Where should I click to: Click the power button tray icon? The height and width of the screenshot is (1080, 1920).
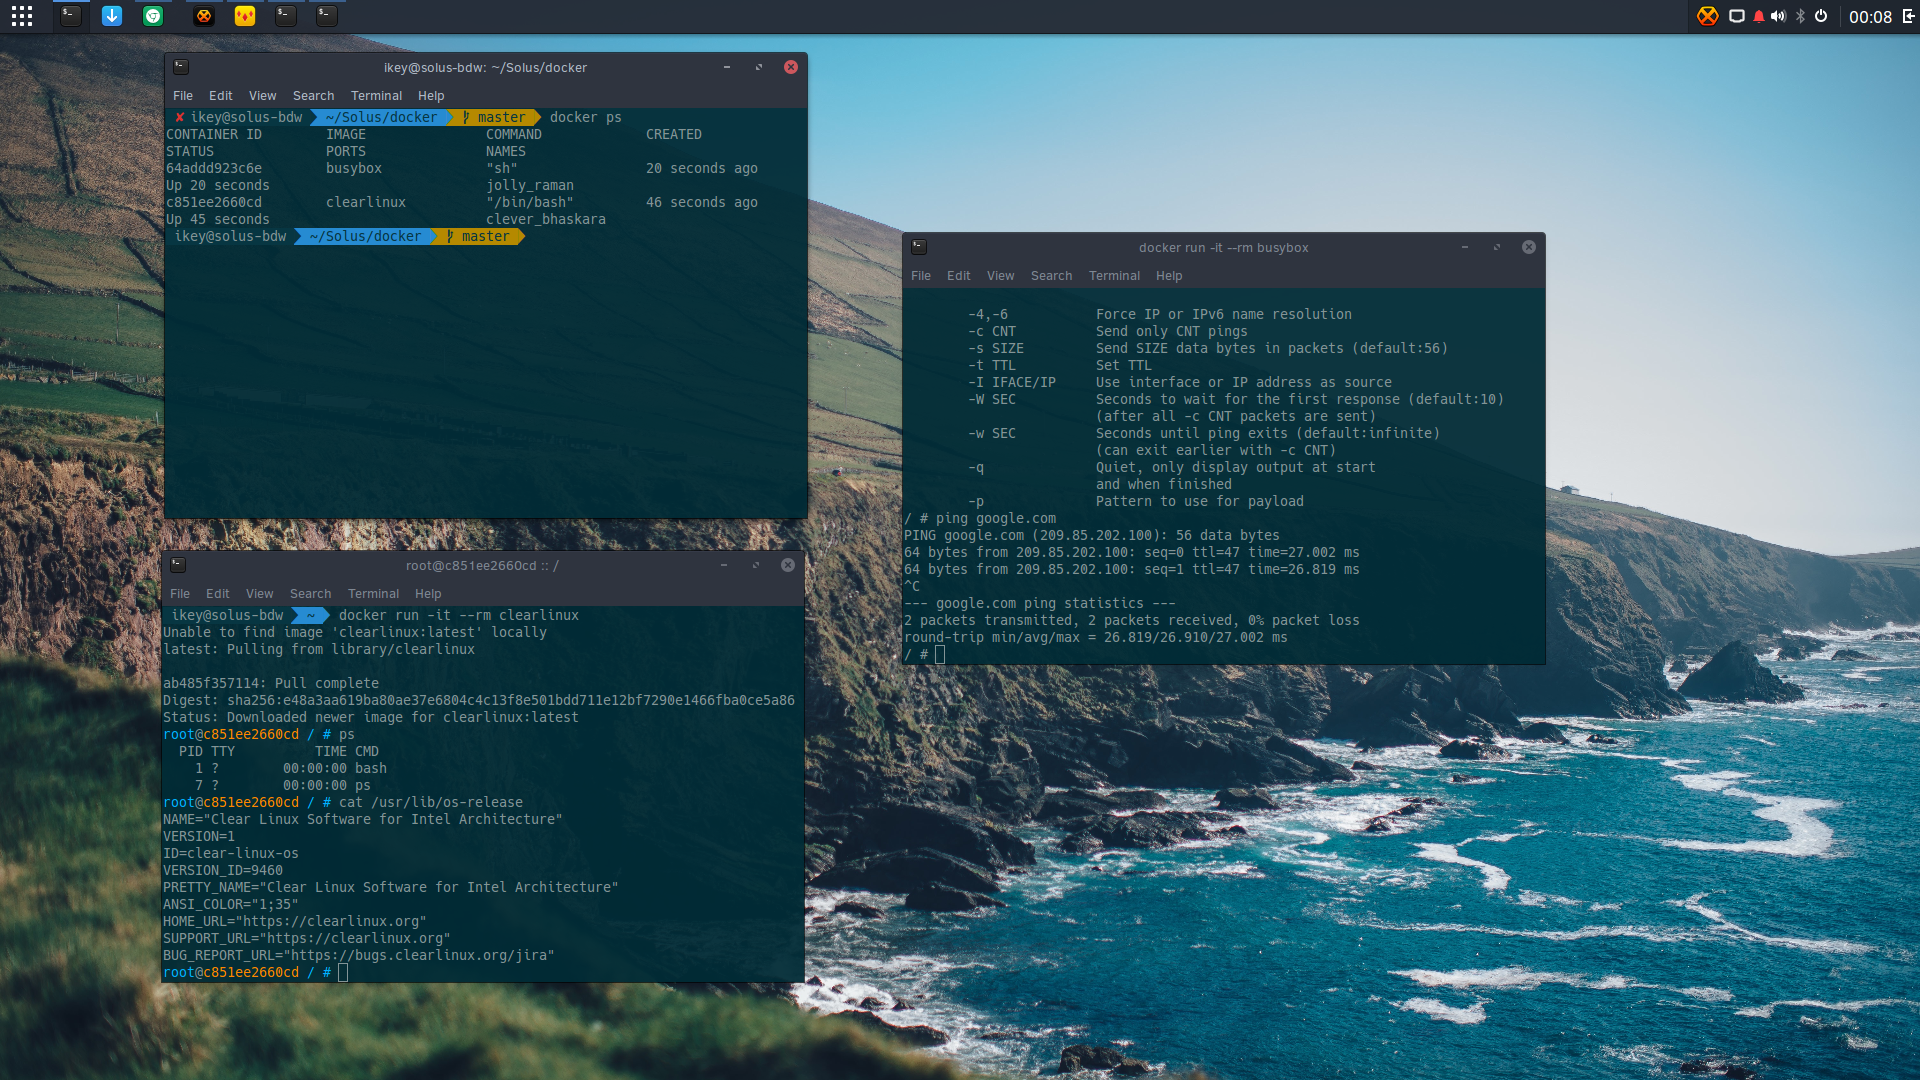pos(1821,16)
